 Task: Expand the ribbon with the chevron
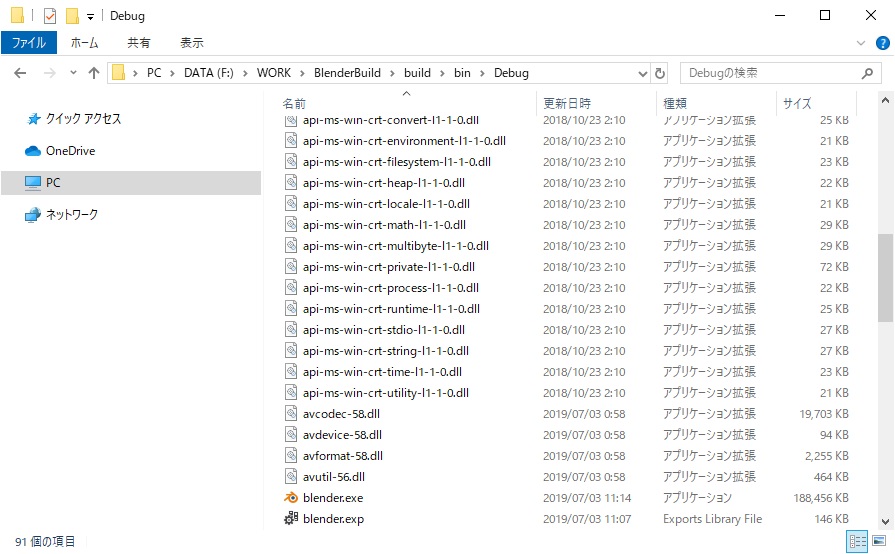[x=861, y=43]
